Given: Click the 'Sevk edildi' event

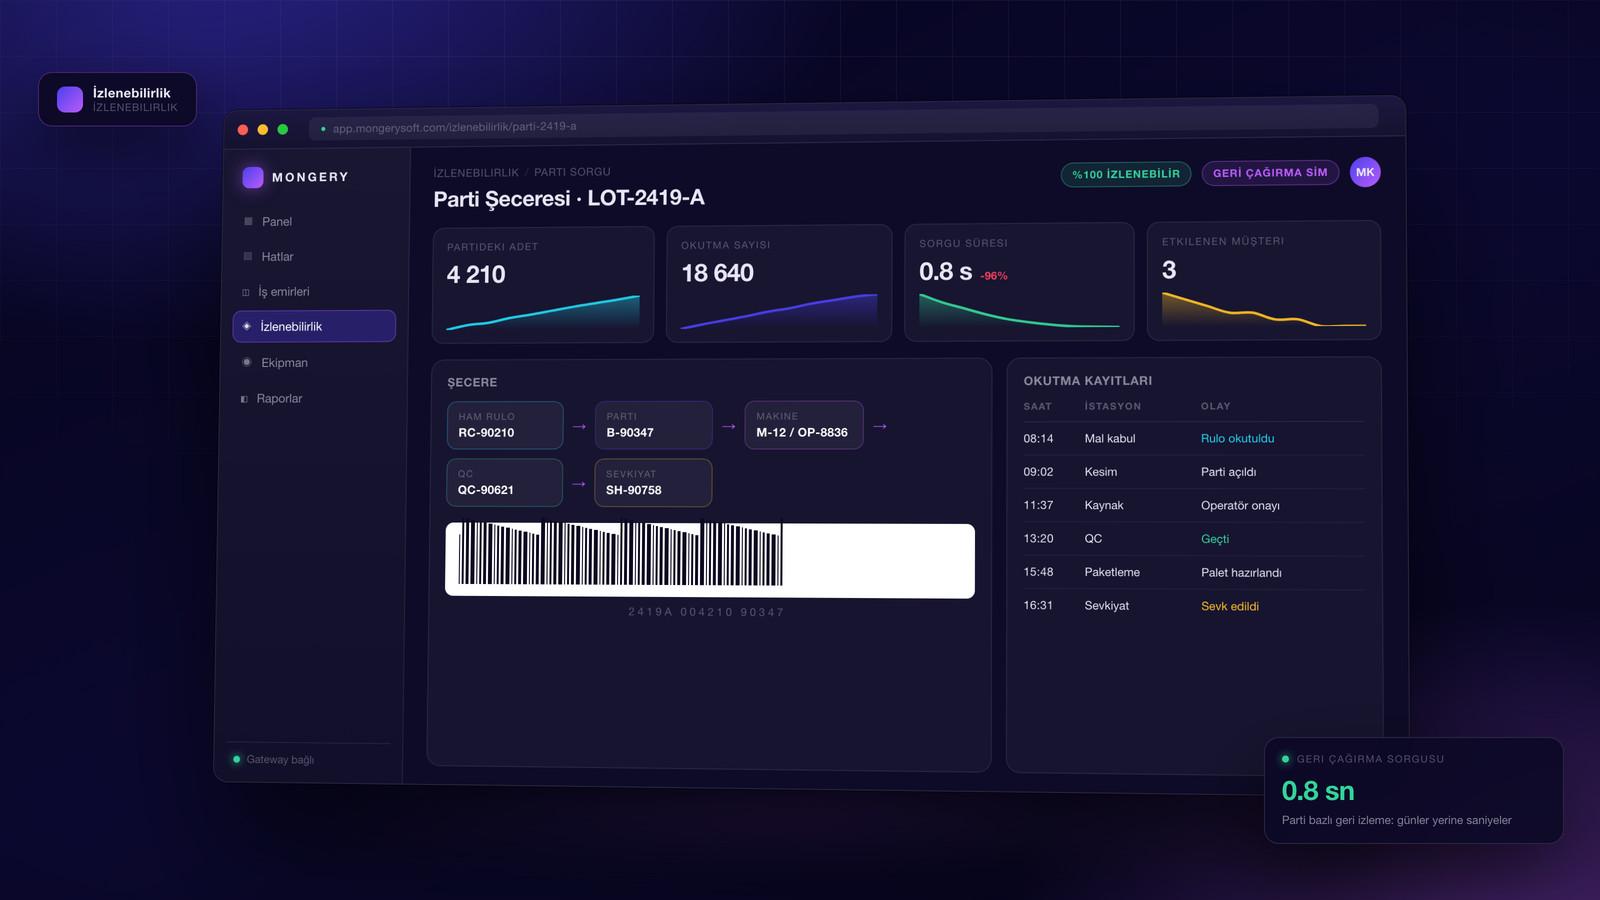Looking at the screenshot, I should coord(1230,606).
